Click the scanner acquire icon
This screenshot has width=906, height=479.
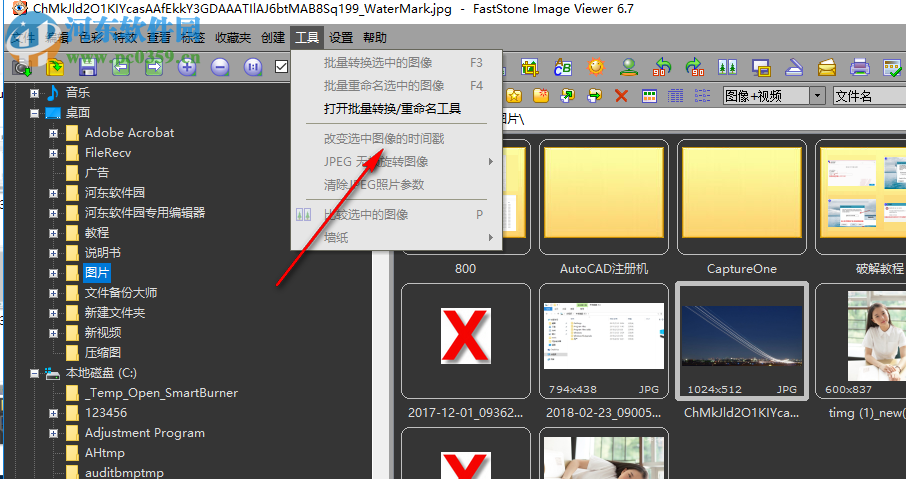(x=794, y=67)
